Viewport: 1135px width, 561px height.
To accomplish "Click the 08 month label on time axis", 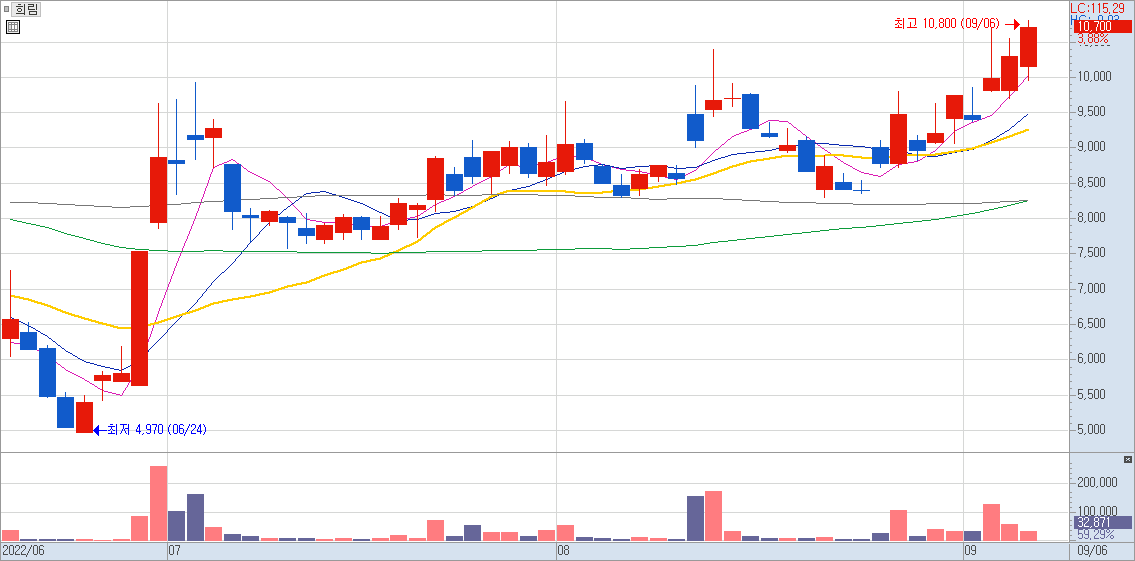I will (563, 551).
